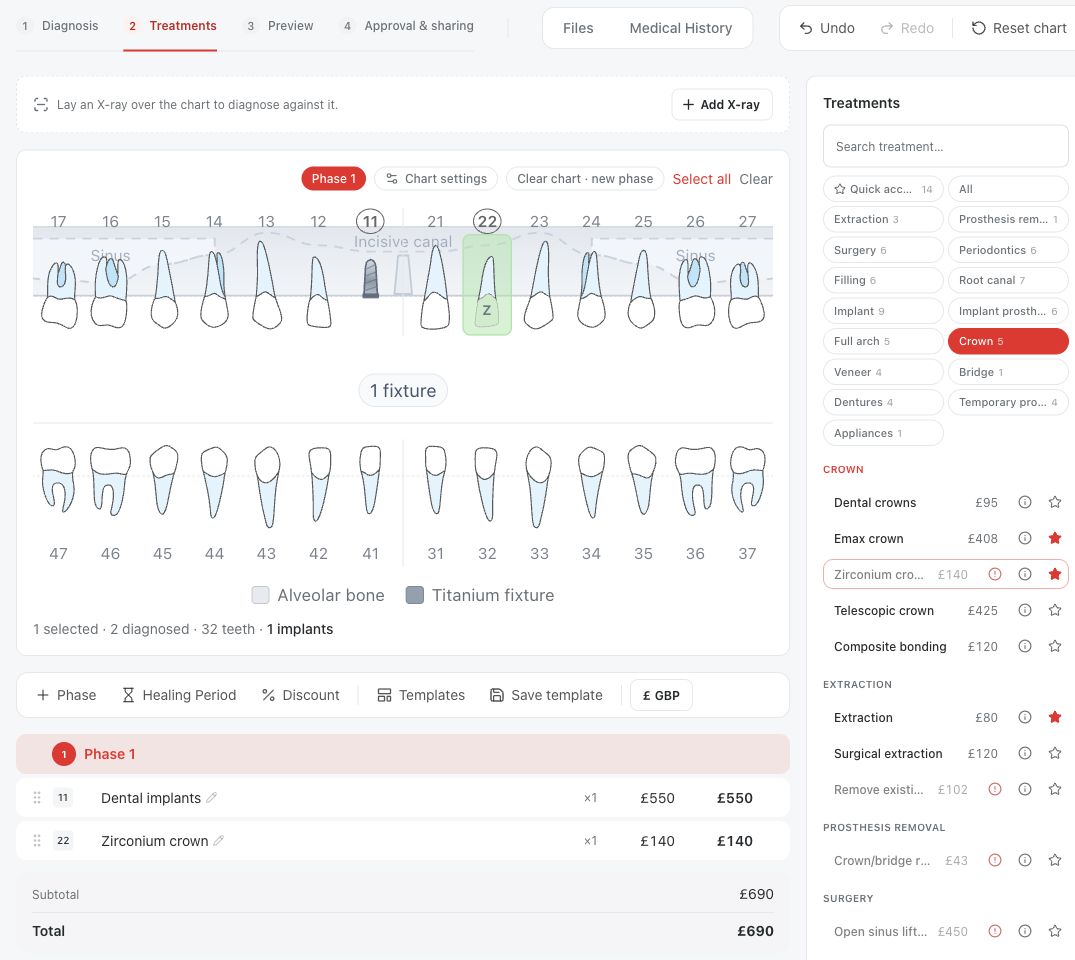Show red warning on Open sinus lift row
This screenshot has height=960, width=1075.
point(994,931)
